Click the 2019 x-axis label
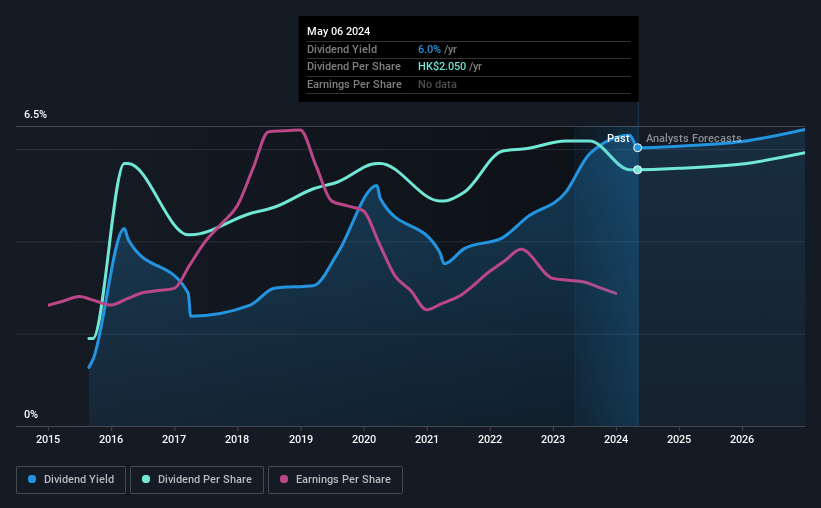The width and height of the screenshot is (821, 508). (301, 439)
